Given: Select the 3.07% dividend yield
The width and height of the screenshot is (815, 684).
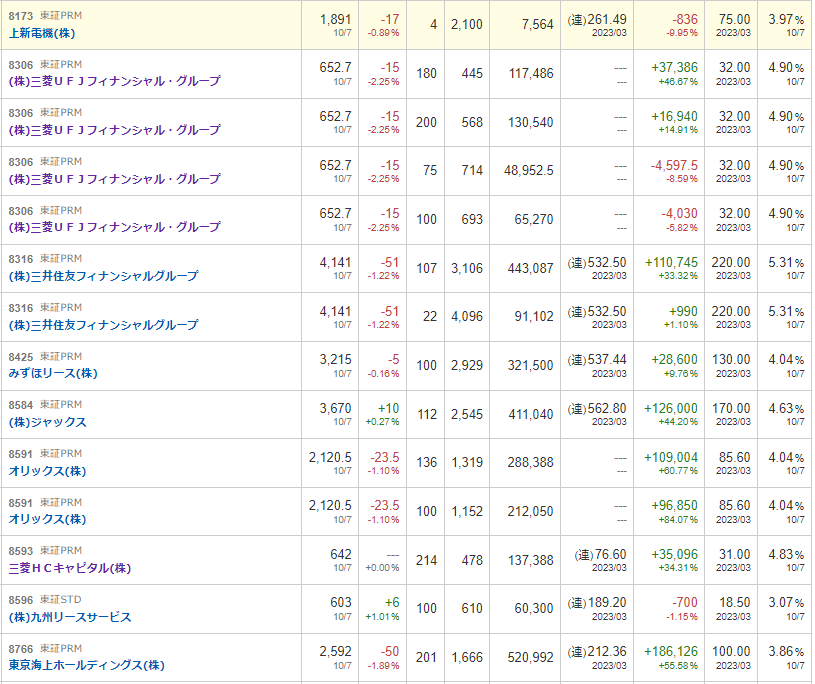Looking at the screenshot, I should click(x=786, y=602).
